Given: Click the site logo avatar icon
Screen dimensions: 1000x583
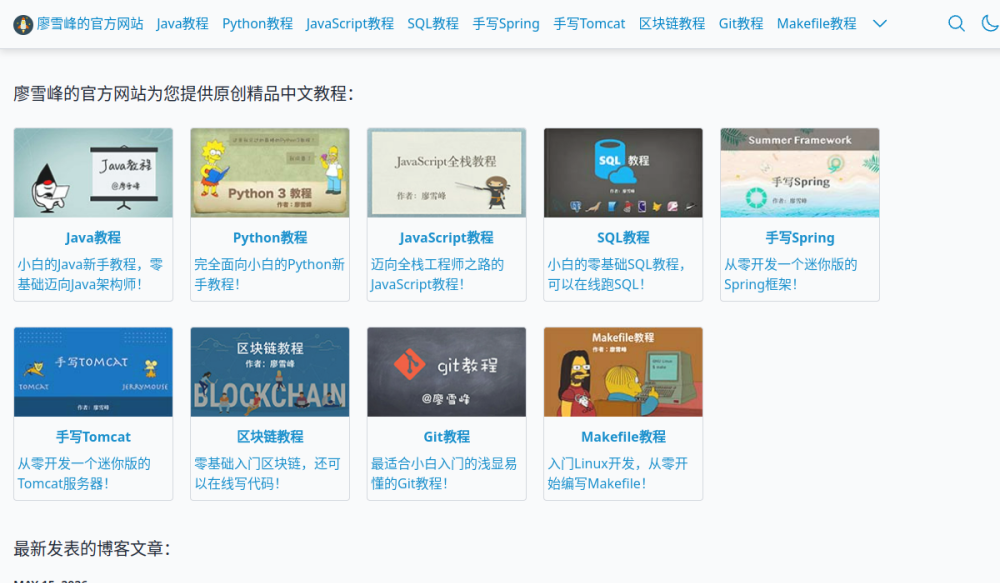Looking at the screenshot, I should 23,24.
